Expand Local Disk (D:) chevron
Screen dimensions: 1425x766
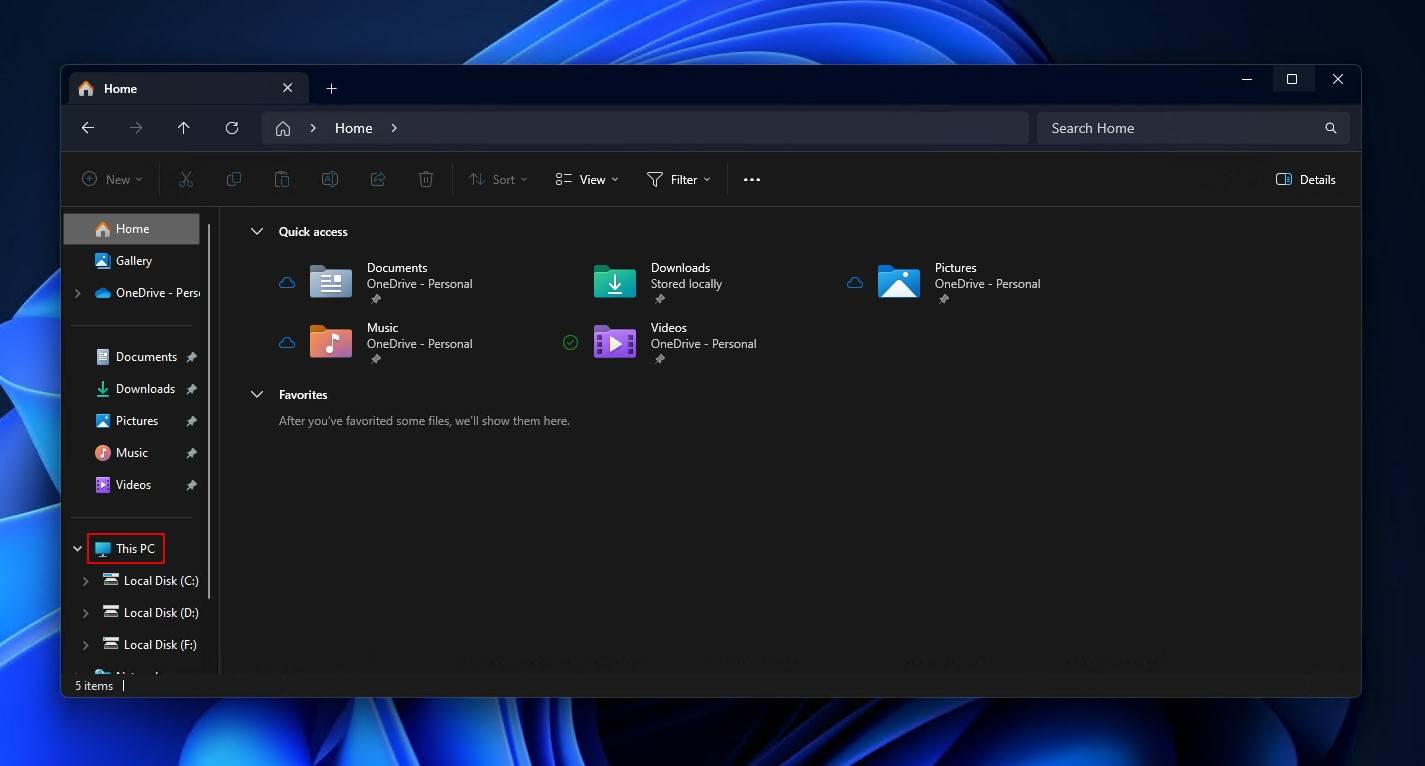(x=86, y=613)
